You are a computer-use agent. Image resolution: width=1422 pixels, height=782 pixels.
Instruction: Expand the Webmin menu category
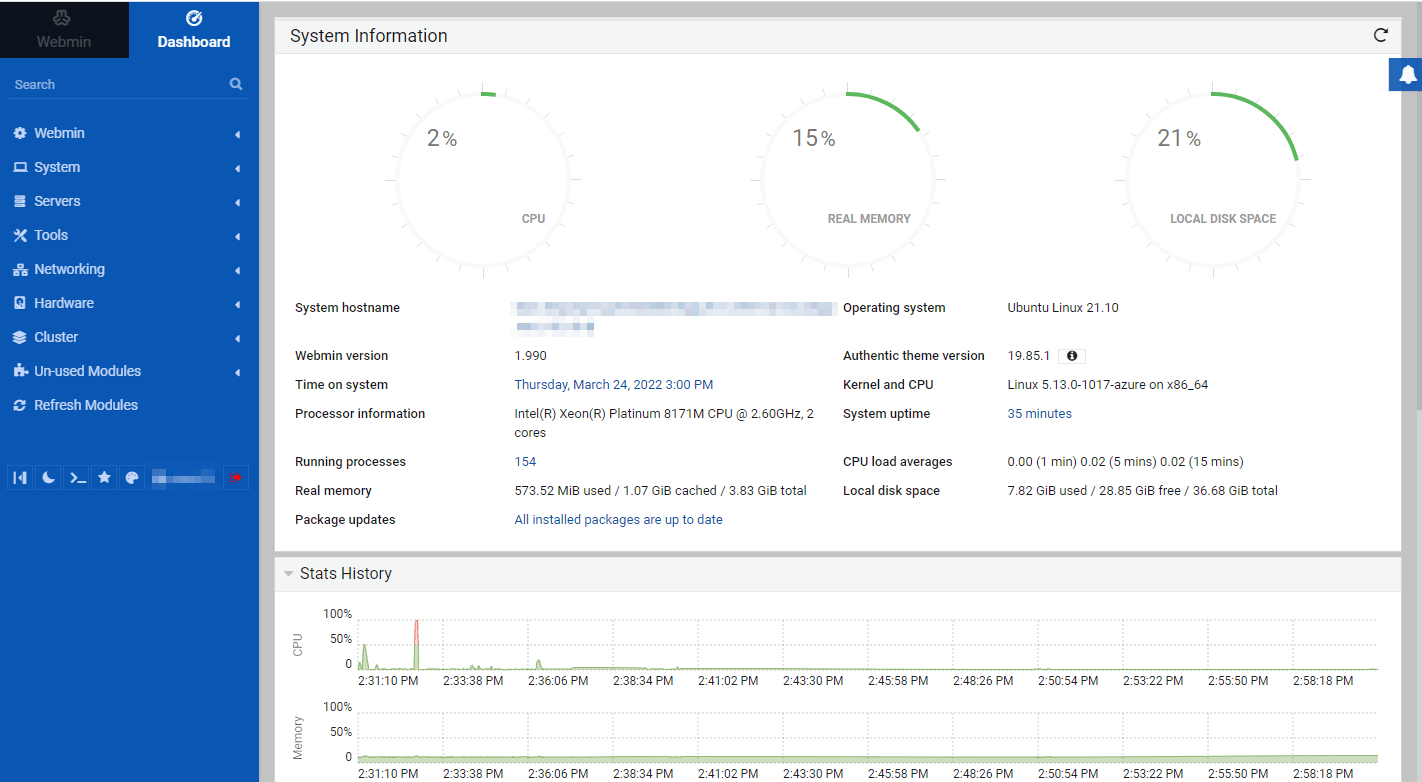click(x=60, y=133)
